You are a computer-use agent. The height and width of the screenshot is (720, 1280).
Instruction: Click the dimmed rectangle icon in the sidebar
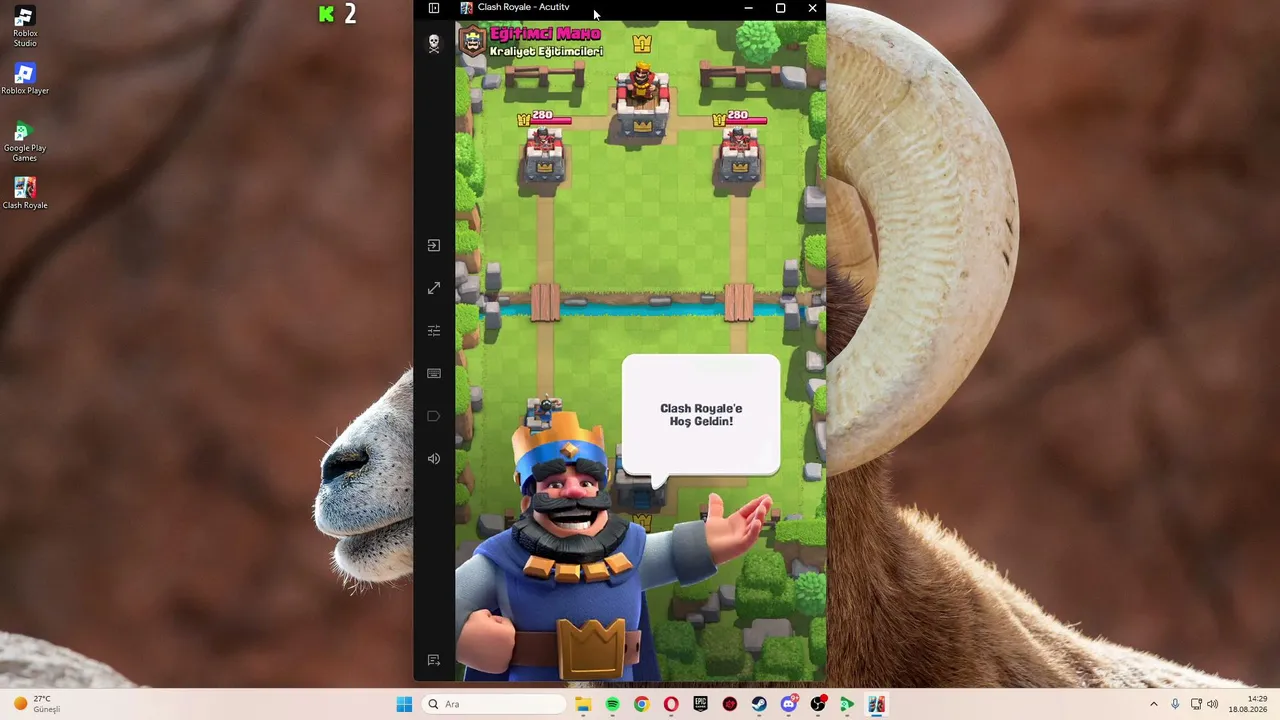tap(434, 416)
